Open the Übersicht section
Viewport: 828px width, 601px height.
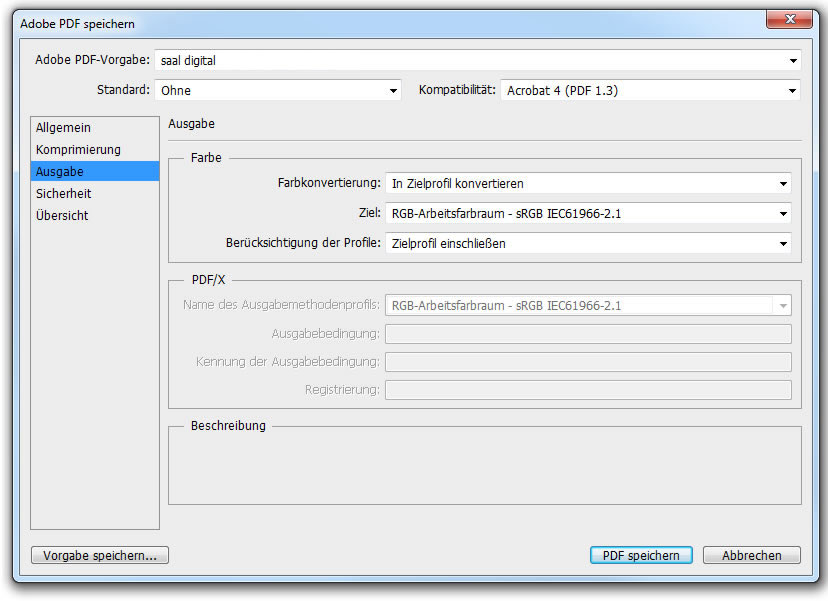pos(62,216)
